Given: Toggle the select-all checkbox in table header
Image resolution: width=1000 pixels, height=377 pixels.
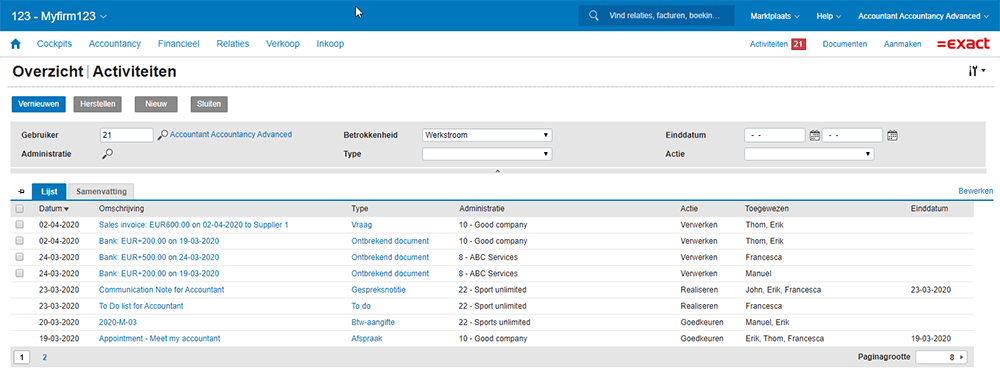Looking at the screenshot, I should click(20, 209).
